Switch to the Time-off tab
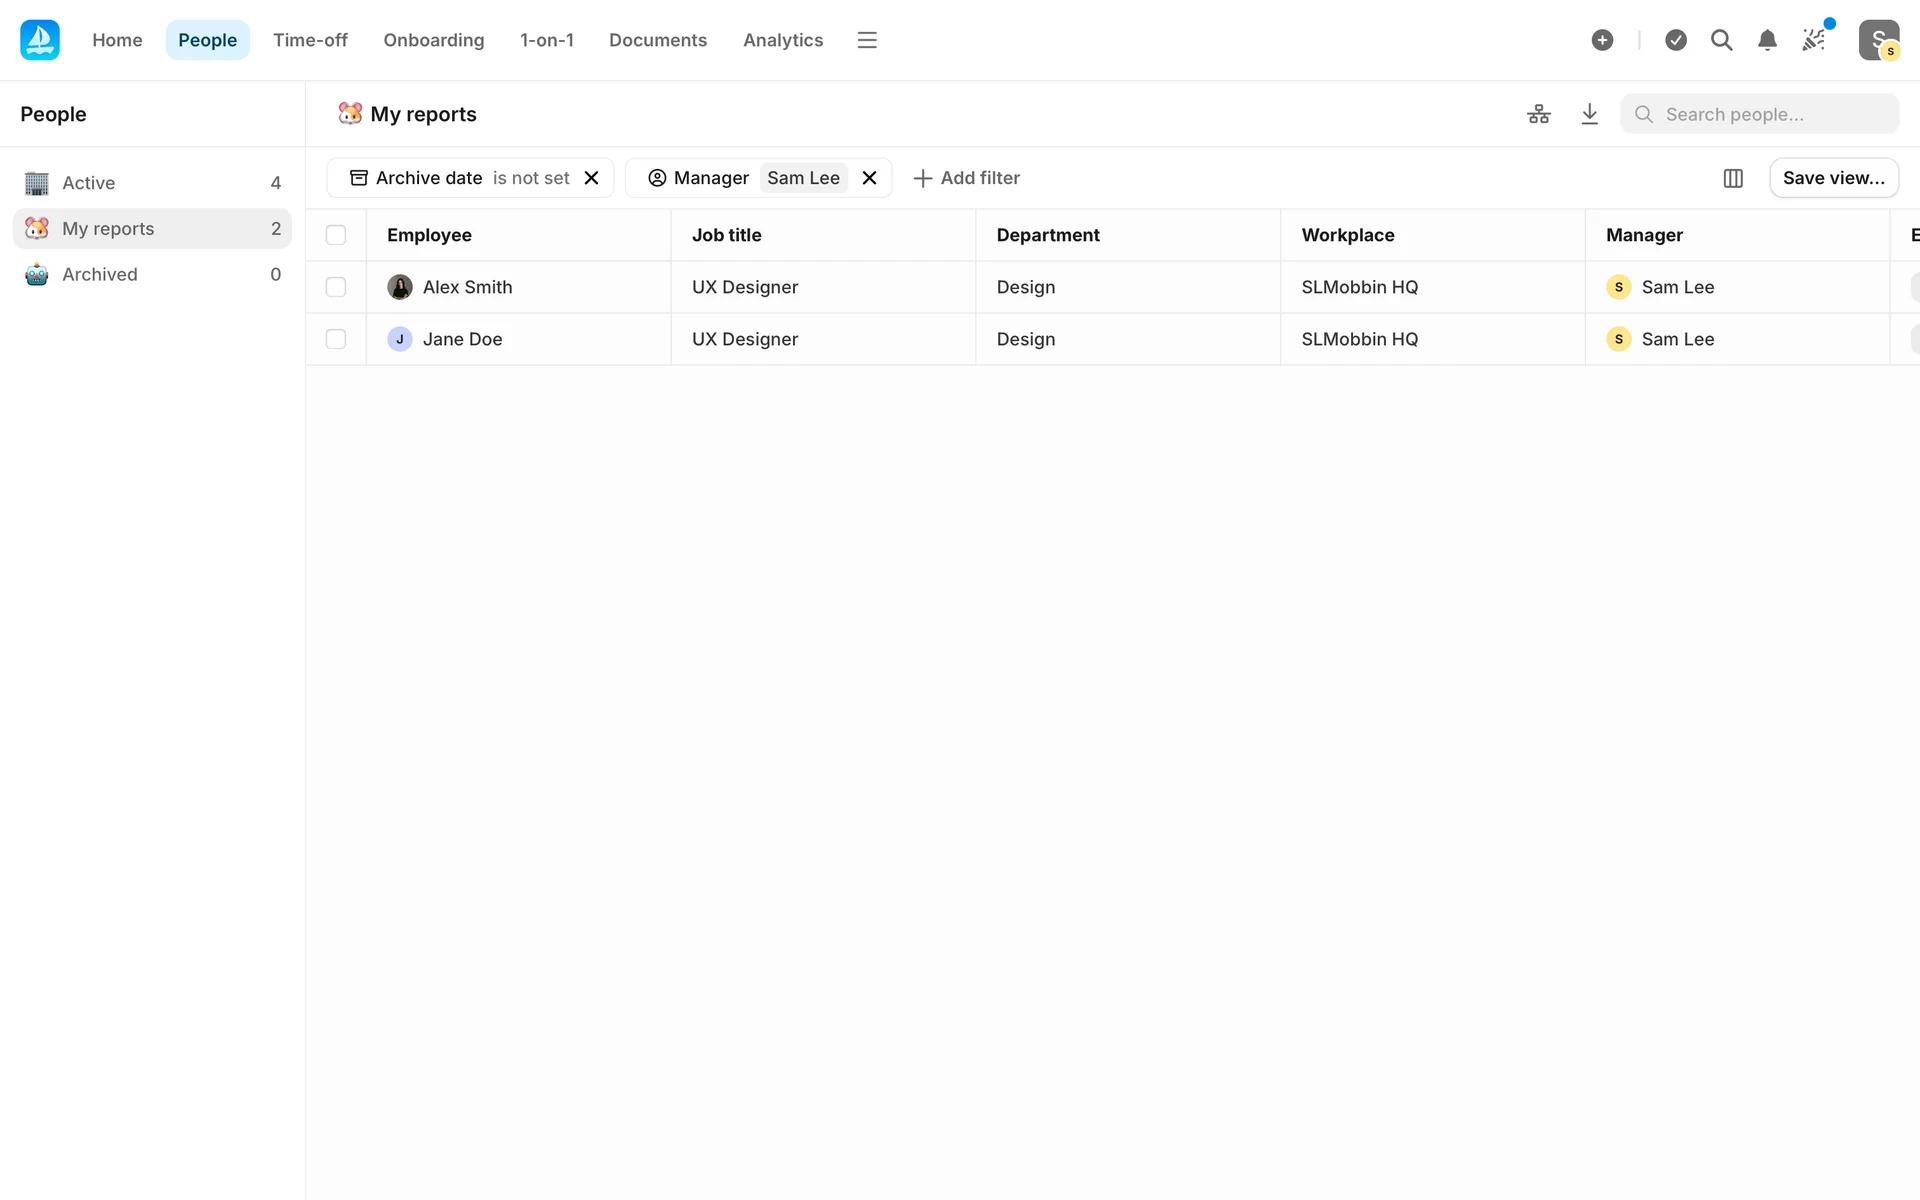This screenshot has height=1200, width=1920. pyautogui.click(x=310, y=40)
